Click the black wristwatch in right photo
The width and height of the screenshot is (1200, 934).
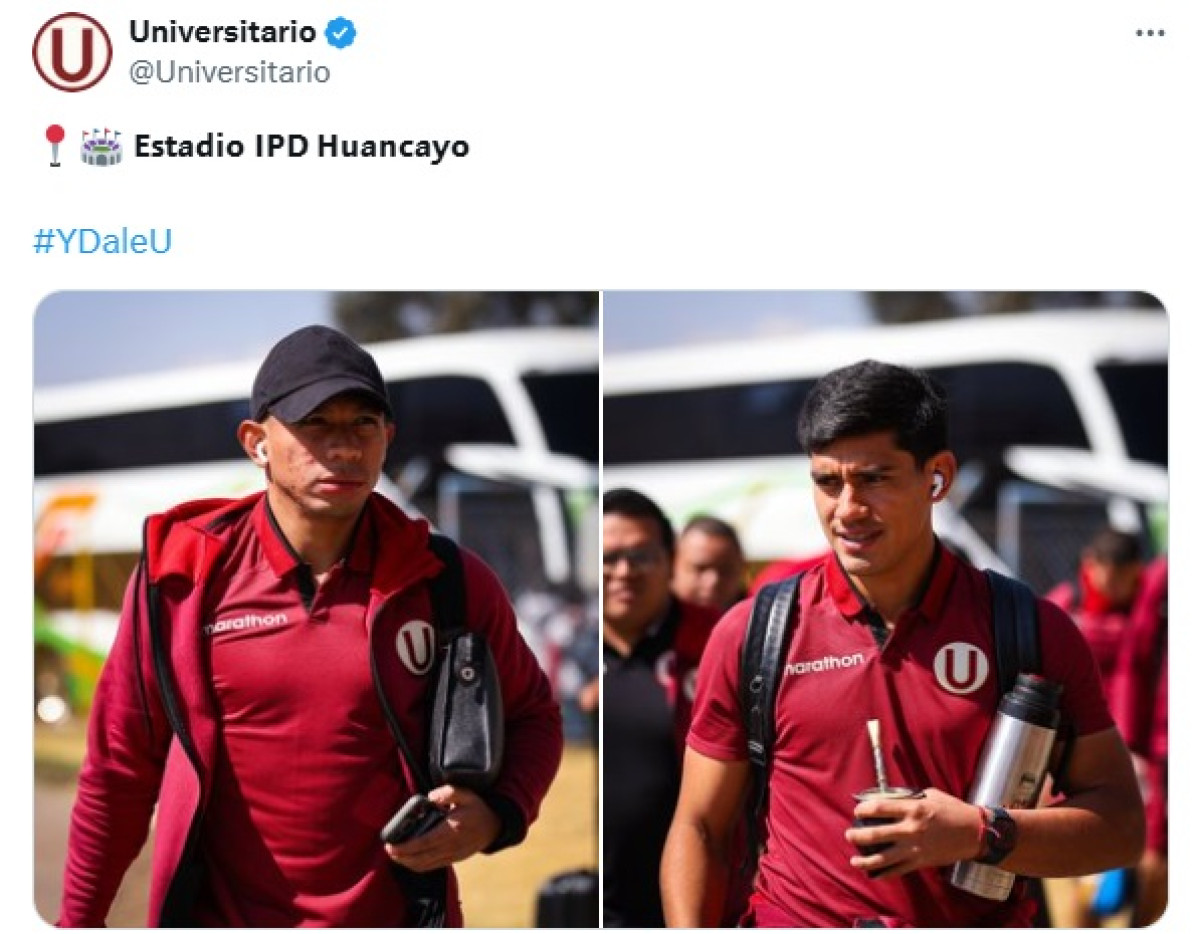click(996, 834)
